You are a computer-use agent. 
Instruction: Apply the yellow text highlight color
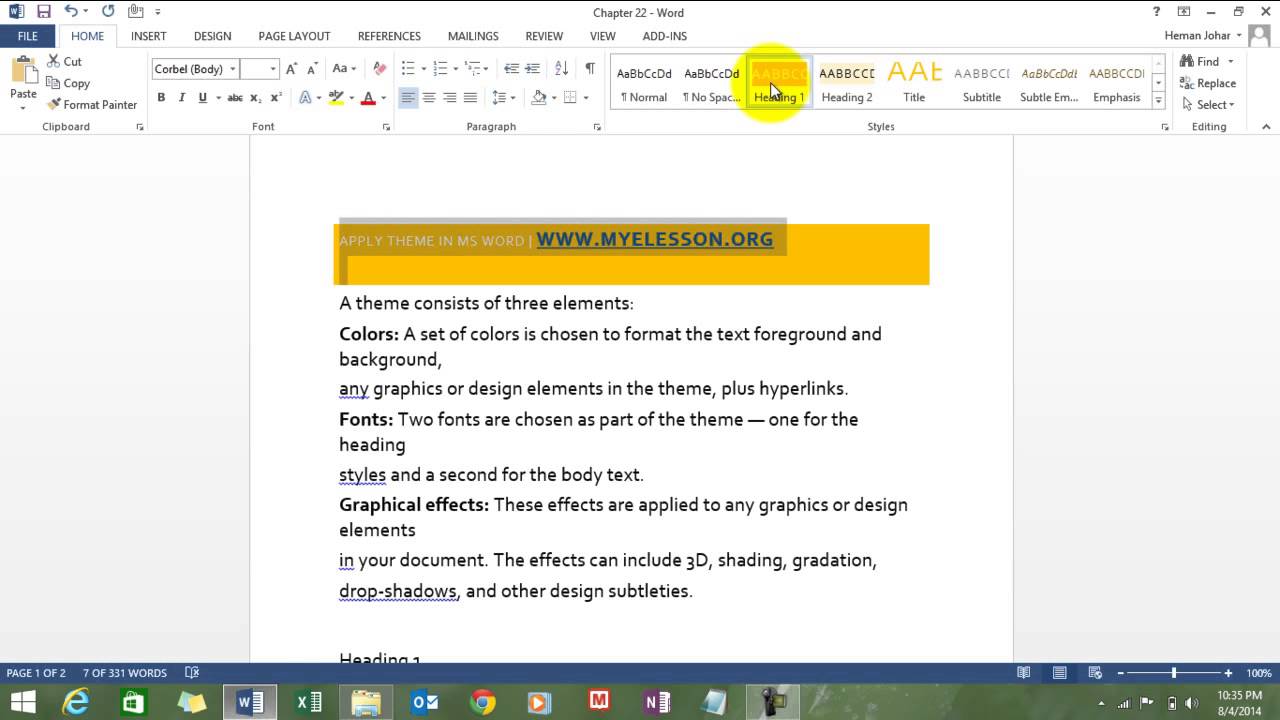[336, 97]
